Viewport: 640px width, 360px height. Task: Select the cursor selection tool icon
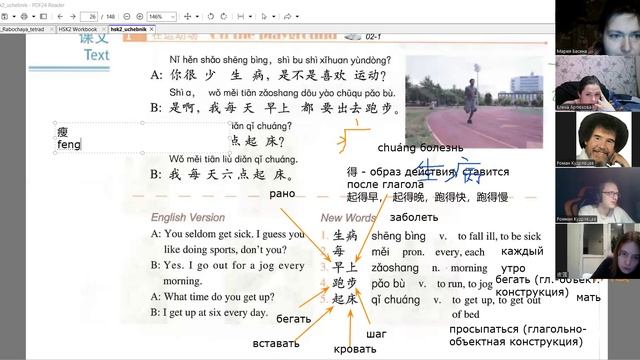click(264, 16)
